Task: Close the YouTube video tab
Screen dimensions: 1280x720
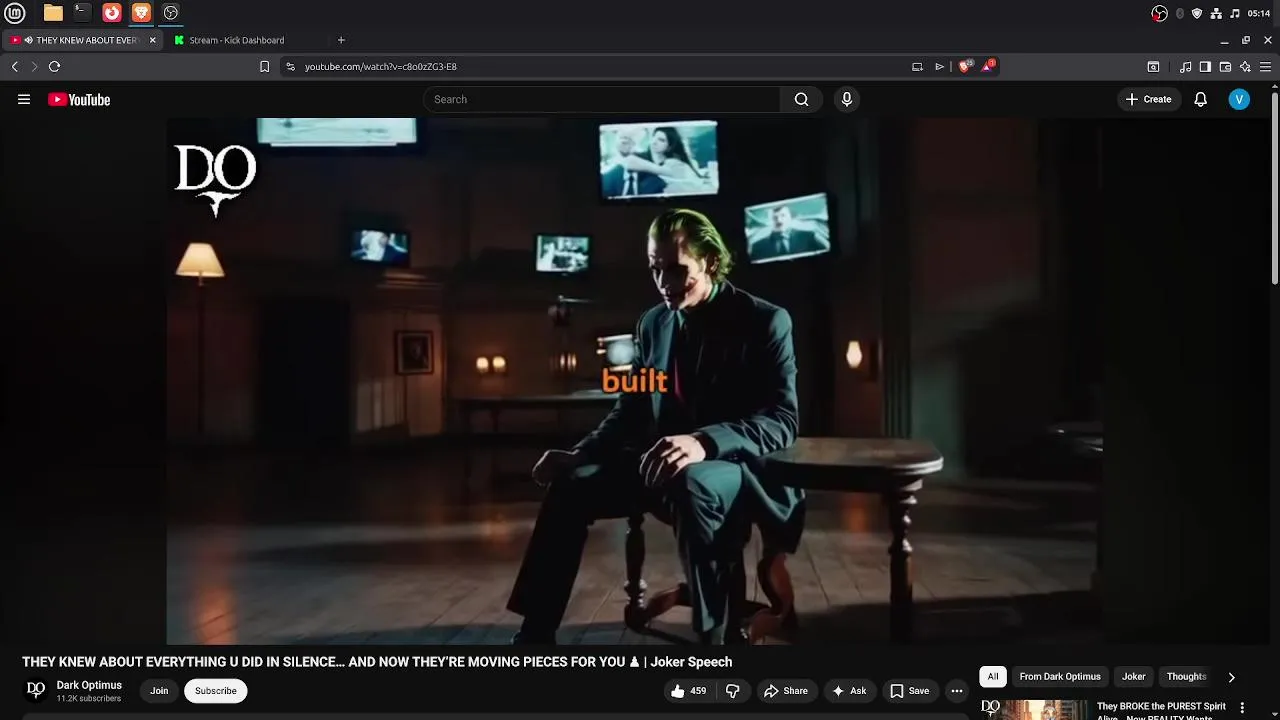Action: (153, 40)
